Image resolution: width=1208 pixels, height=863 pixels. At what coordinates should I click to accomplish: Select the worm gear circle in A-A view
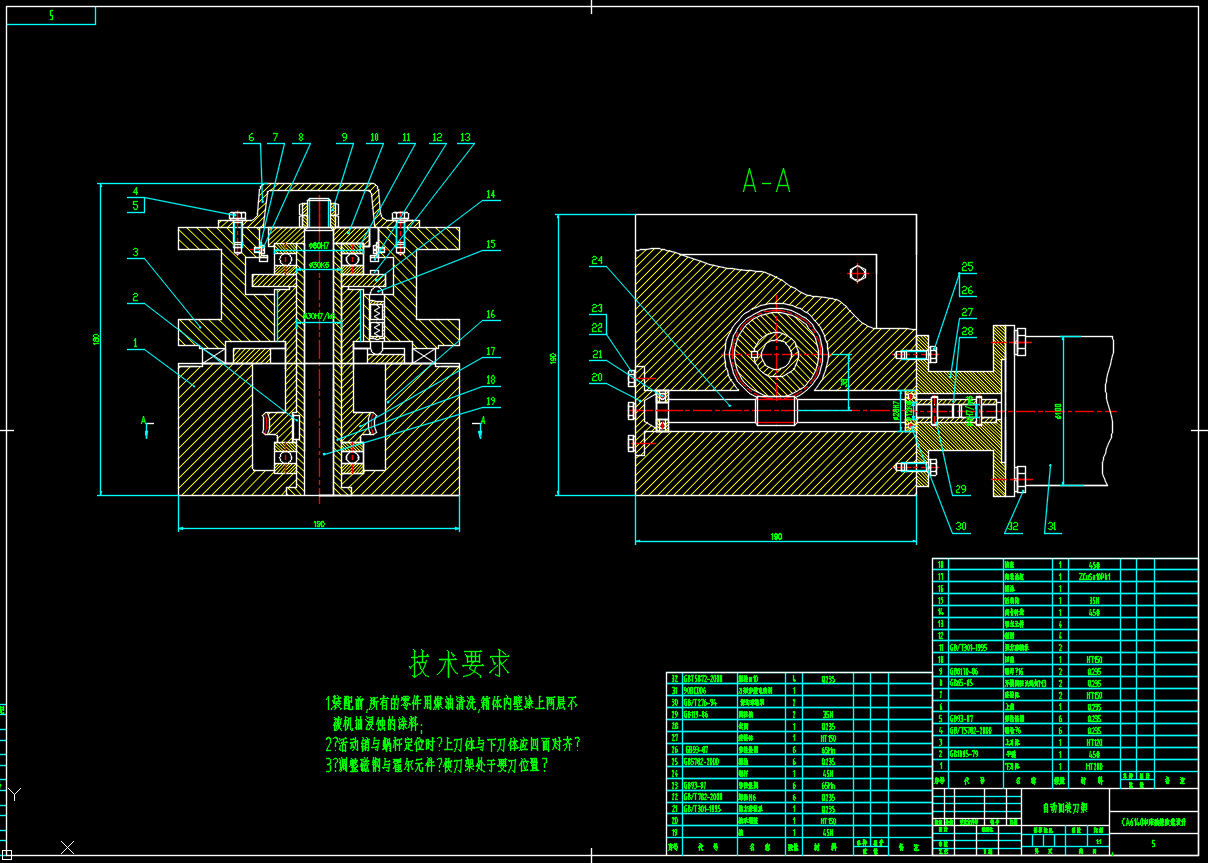777,353
